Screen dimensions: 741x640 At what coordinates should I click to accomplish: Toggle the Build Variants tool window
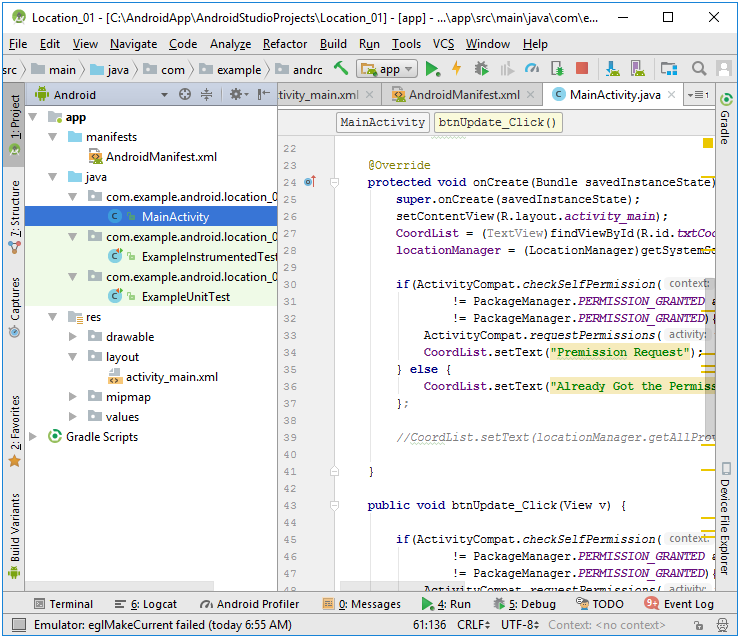[15, 536]
